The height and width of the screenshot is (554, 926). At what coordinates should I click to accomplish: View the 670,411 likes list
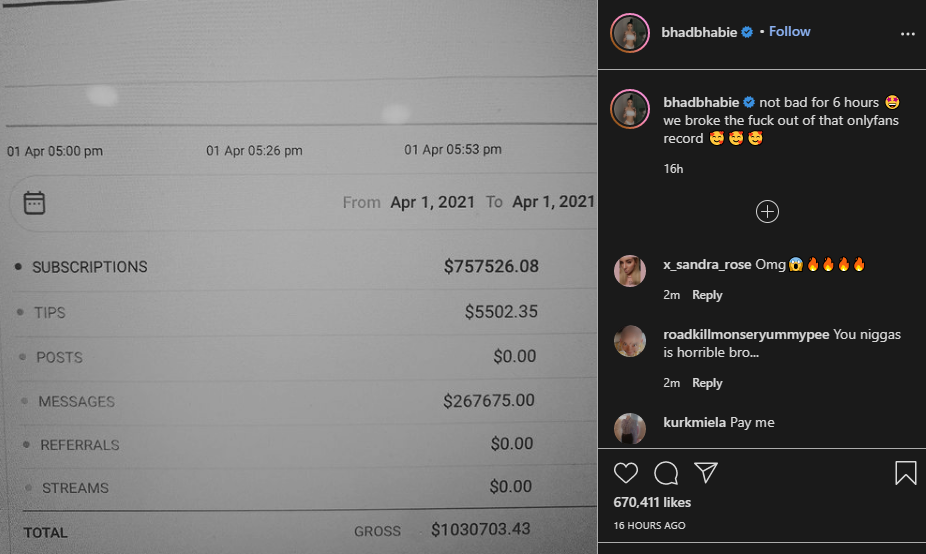tap(652, 502)
